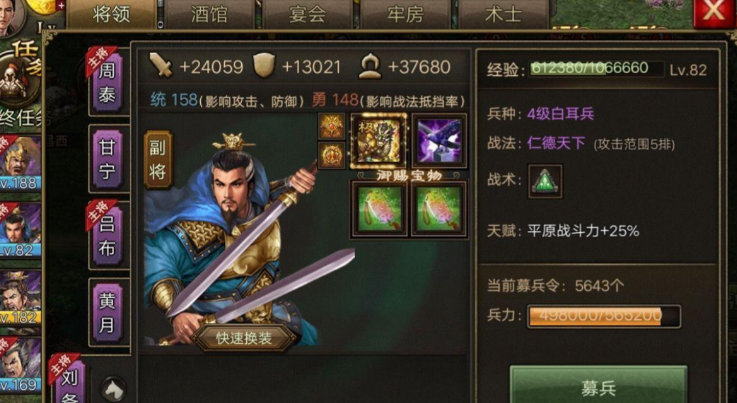Screen dimensions: 737x403
Task: Open the green triangle tactics icon
Action: click(x=545, y=181)
